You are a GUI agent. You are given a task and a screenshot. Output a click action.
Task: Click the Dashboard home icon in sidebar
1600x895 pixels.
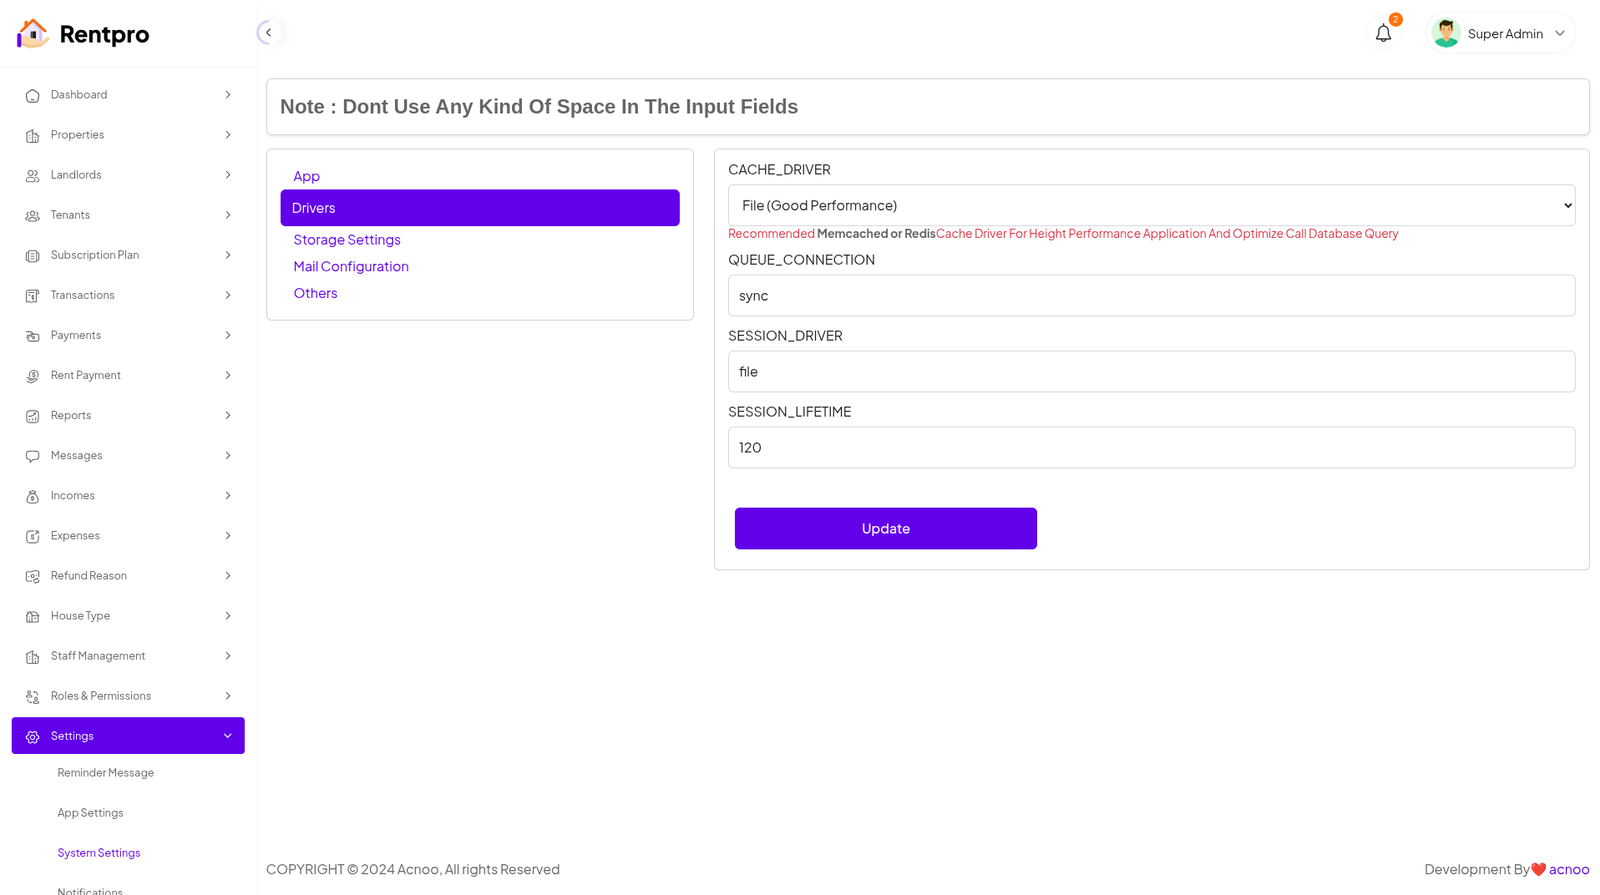click(32, 96)
